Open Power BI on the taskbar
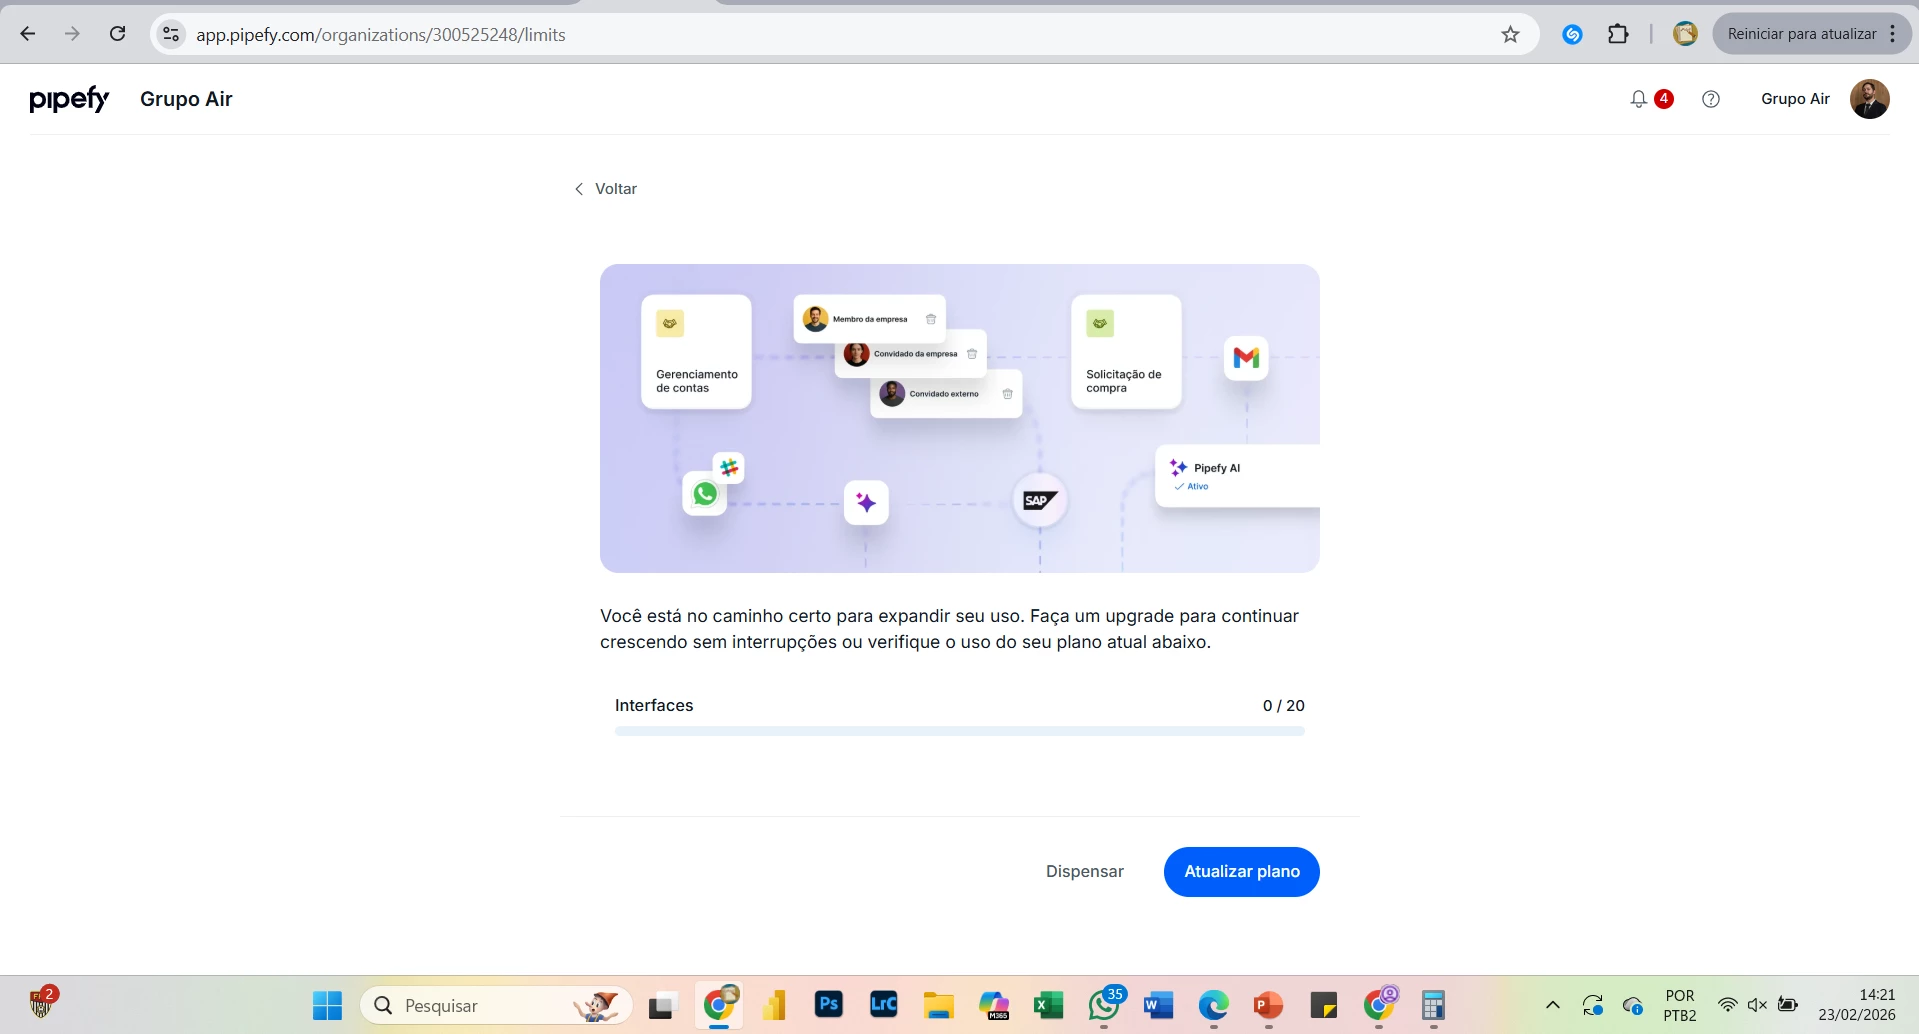Image resolution: width=1919 pixels, height=1034 pixels. pos(774,1005)
